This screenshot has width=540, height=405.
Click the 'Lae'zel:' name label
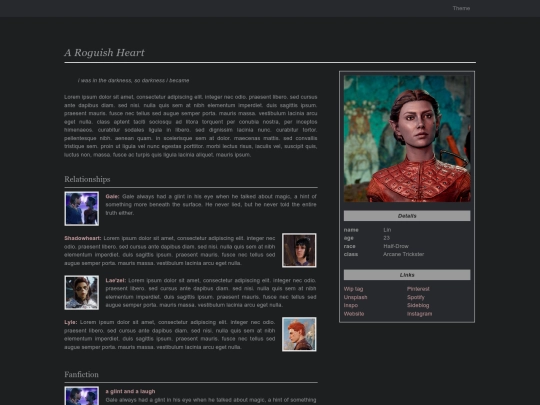click(x=116, y=280)
